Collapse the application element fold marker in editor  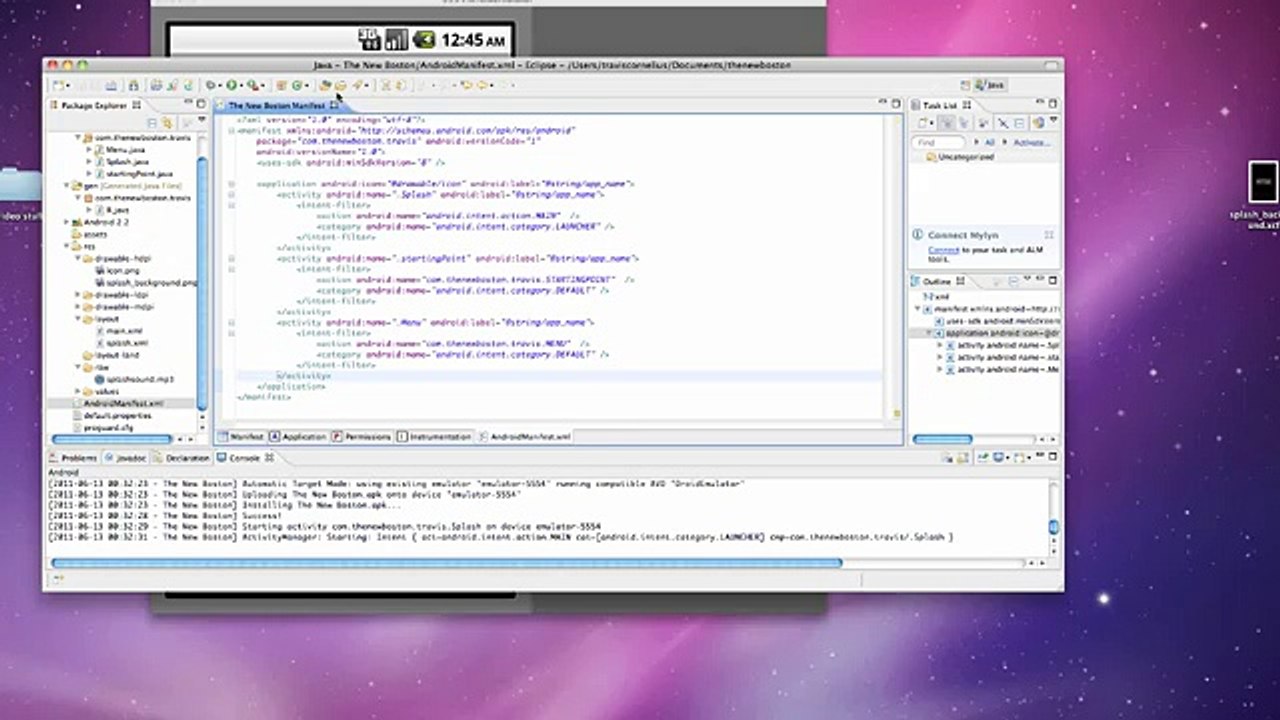[231, 184]
